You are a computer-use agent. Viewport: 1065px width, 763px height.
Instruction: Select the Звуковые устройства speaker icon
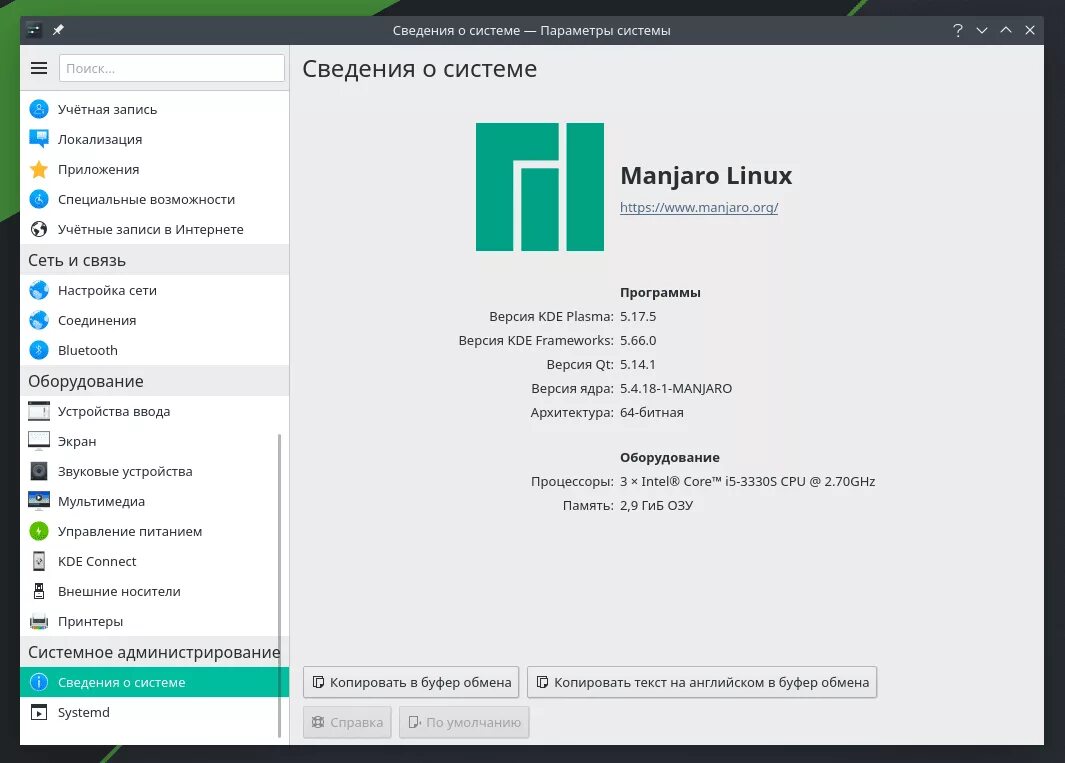click(x=39, y=471)
